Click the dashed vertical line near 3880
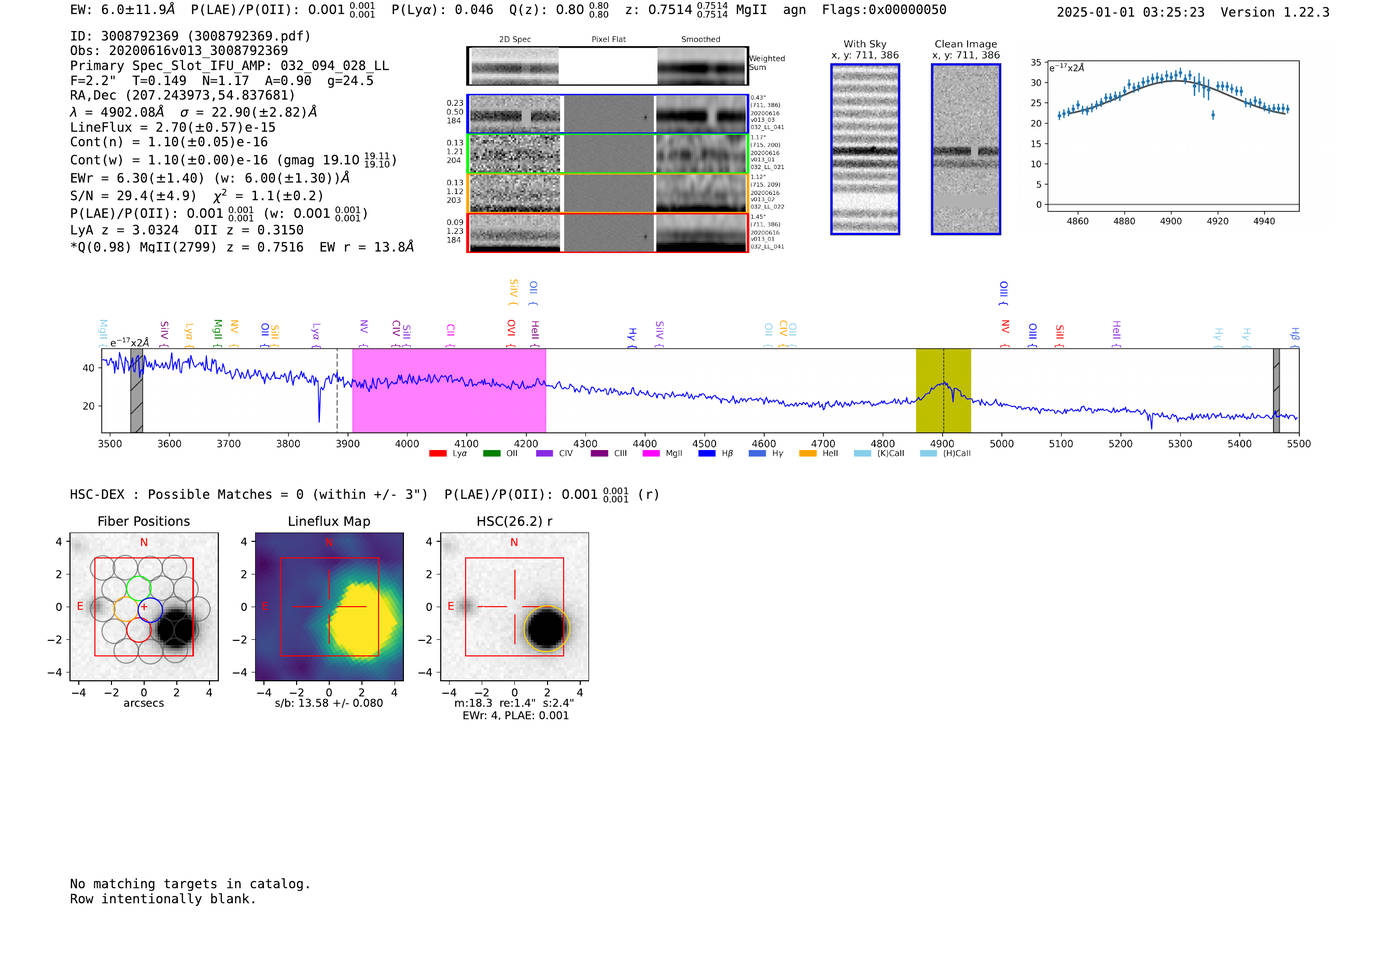 337,390
